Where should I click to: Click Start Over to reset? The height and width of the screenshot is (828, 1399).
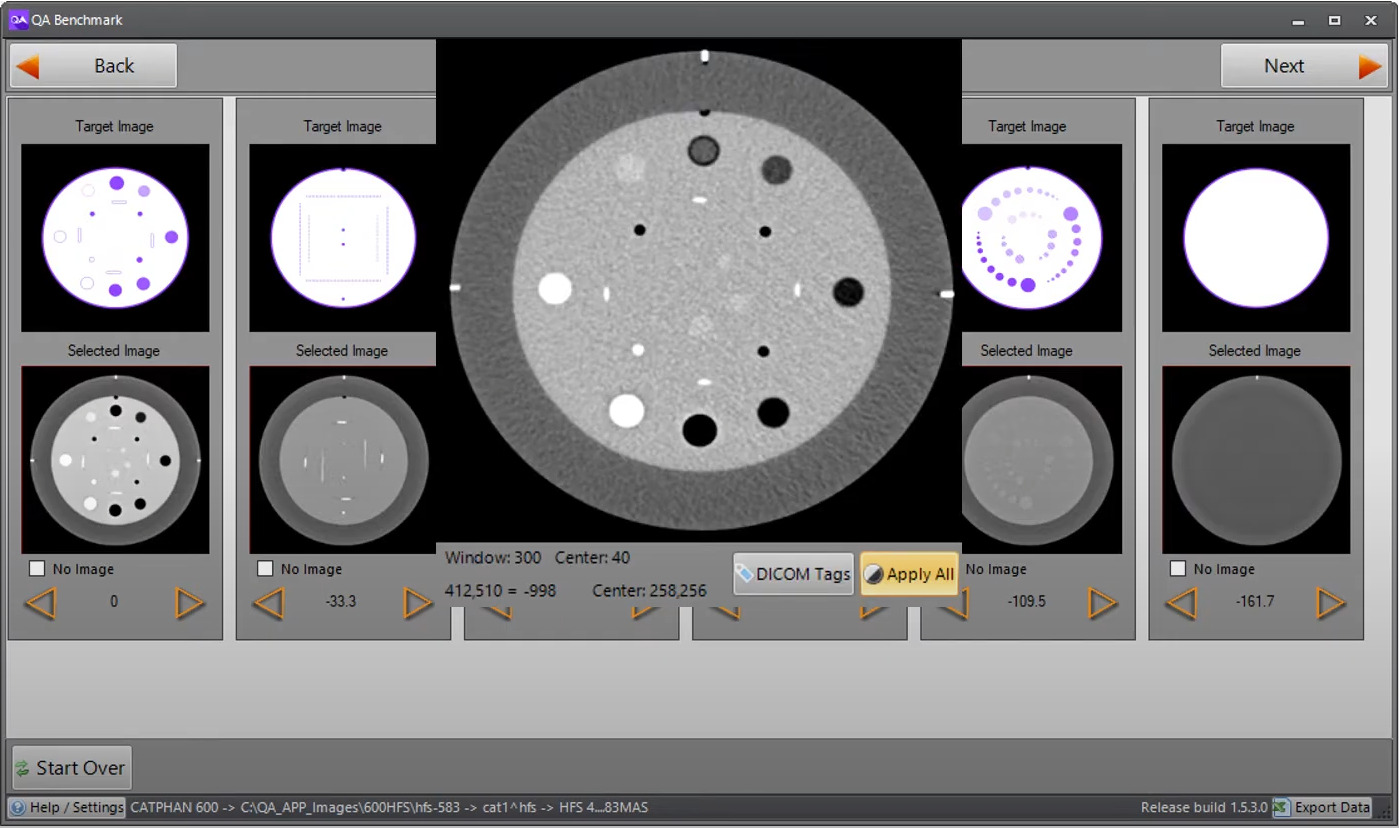pos(71,768)
